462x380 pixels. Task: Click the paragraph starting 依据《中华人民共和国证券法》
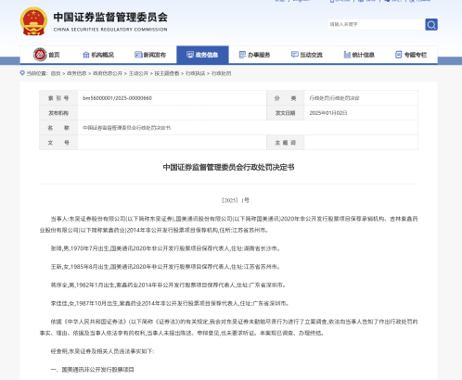point(229,327)
